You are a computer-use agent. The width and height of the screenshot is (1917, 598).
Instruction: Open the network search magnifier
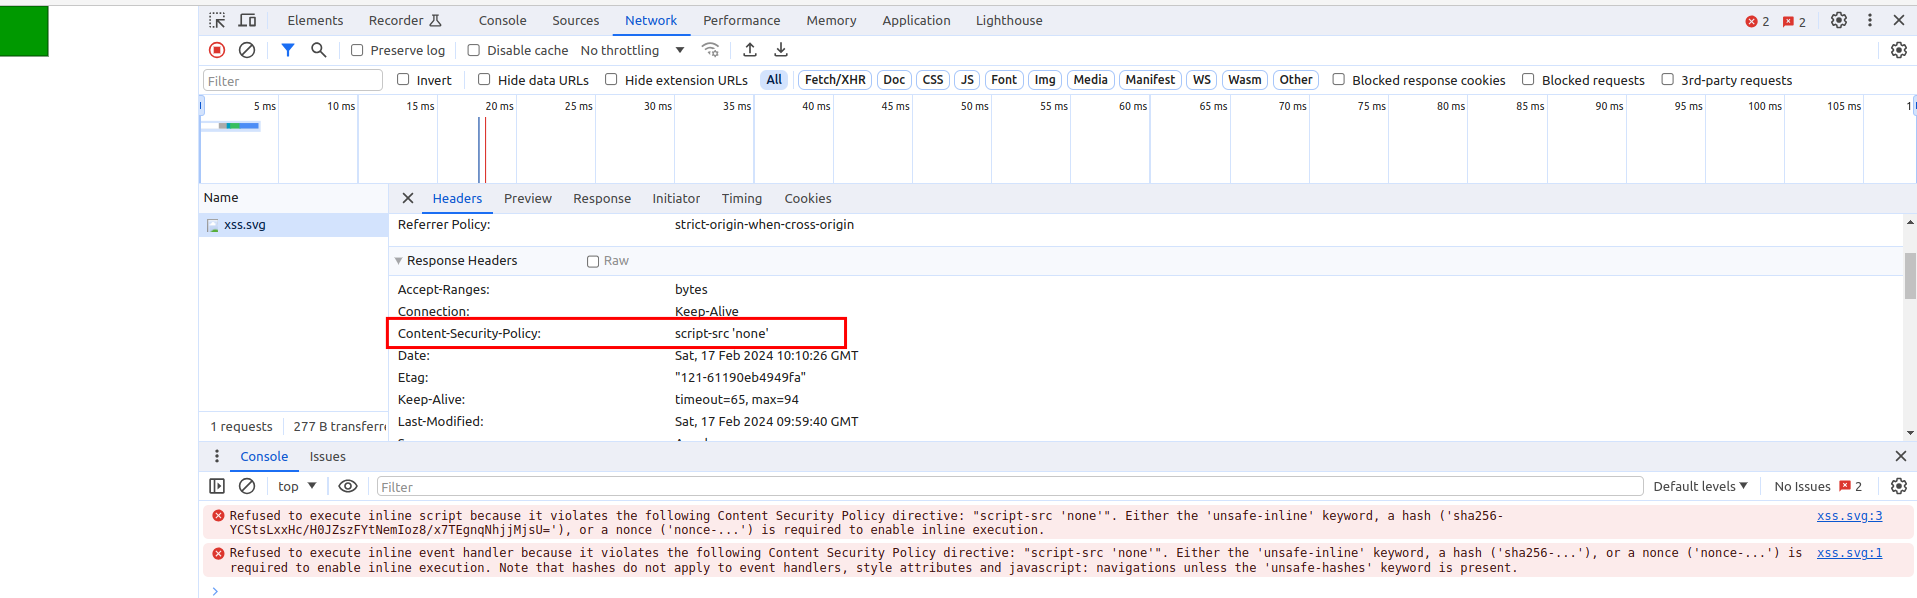coord(318,50)
